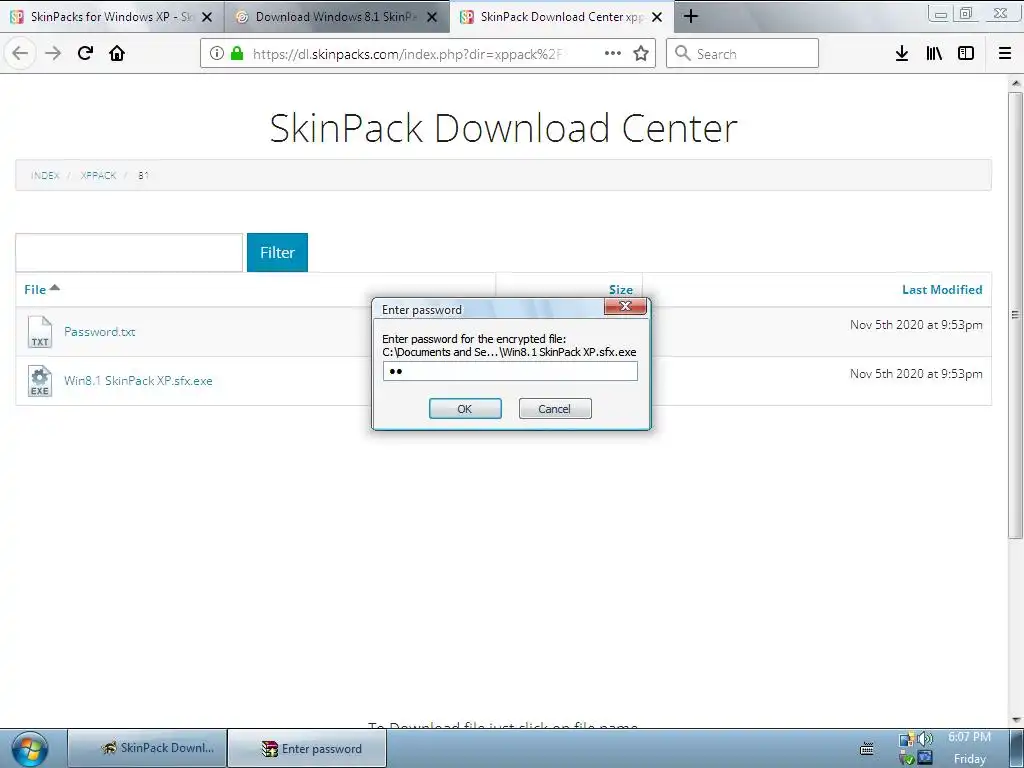Open a new tab with plus button
The height and width of the screenshot is (768, 1024).
point(691,16)
